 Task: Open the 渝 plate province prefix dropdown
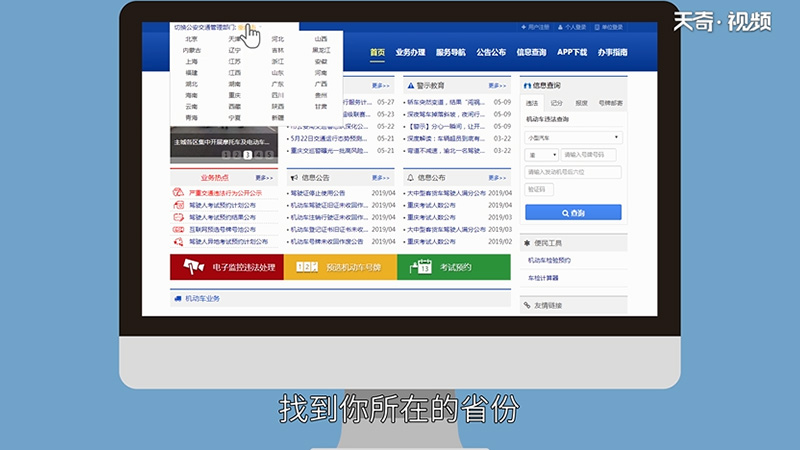pyautogui.click(x=541, y=155)
